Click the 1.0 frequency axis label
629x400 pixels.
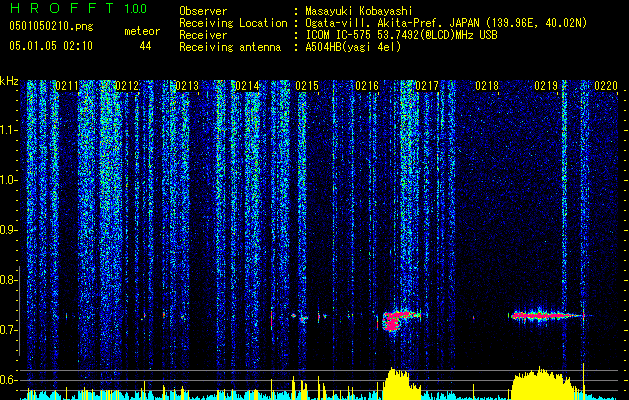tap(8, 180)
